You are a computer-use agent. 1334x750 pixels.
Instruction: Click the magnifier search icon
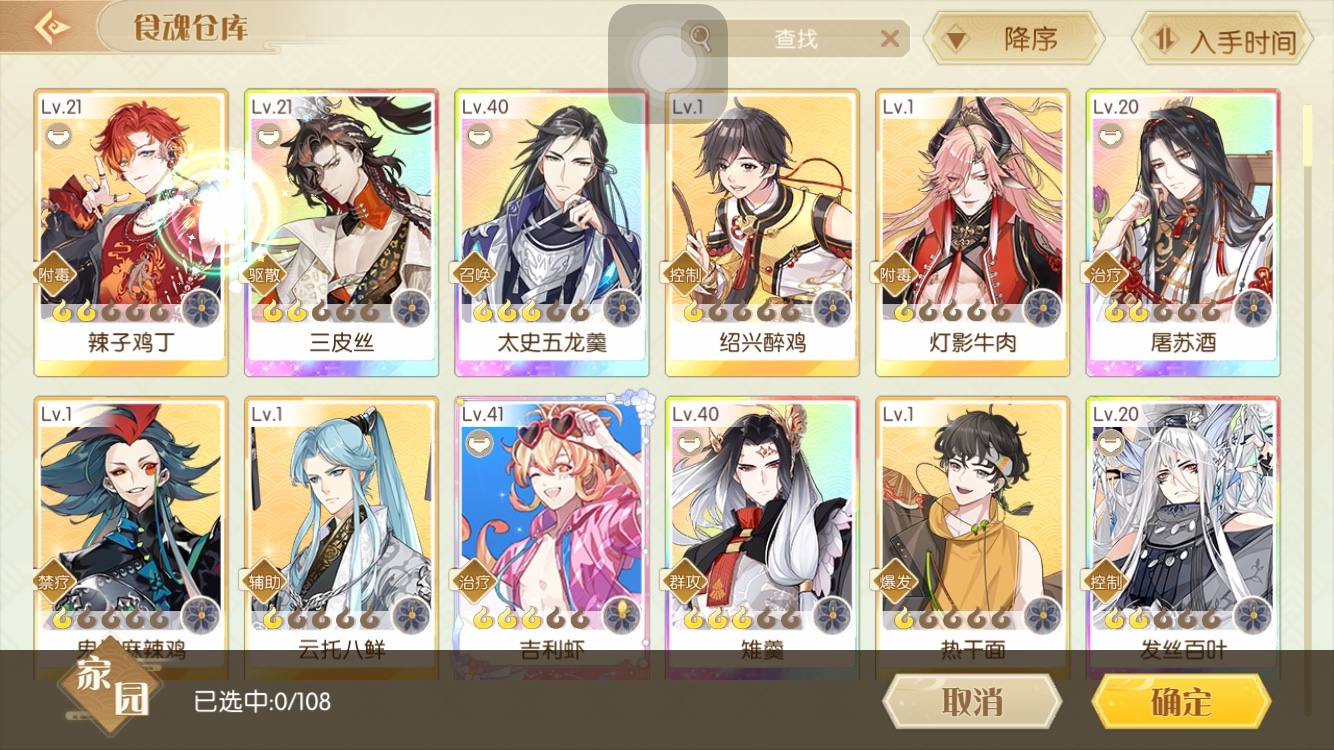click(x=701, y=38)
